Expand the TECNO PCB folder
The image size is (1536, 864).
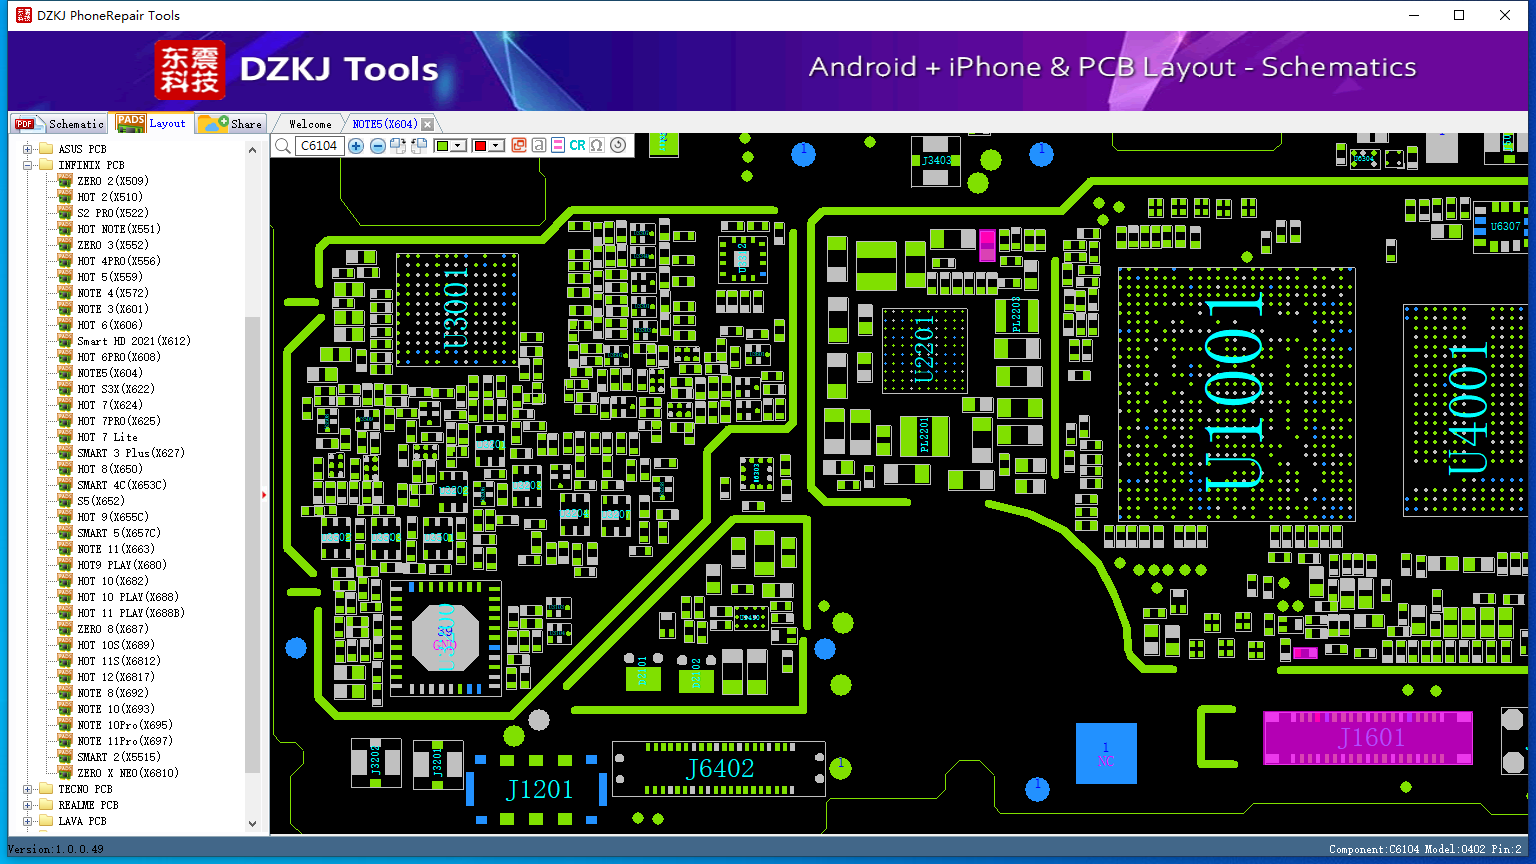[x=28, y=789]
